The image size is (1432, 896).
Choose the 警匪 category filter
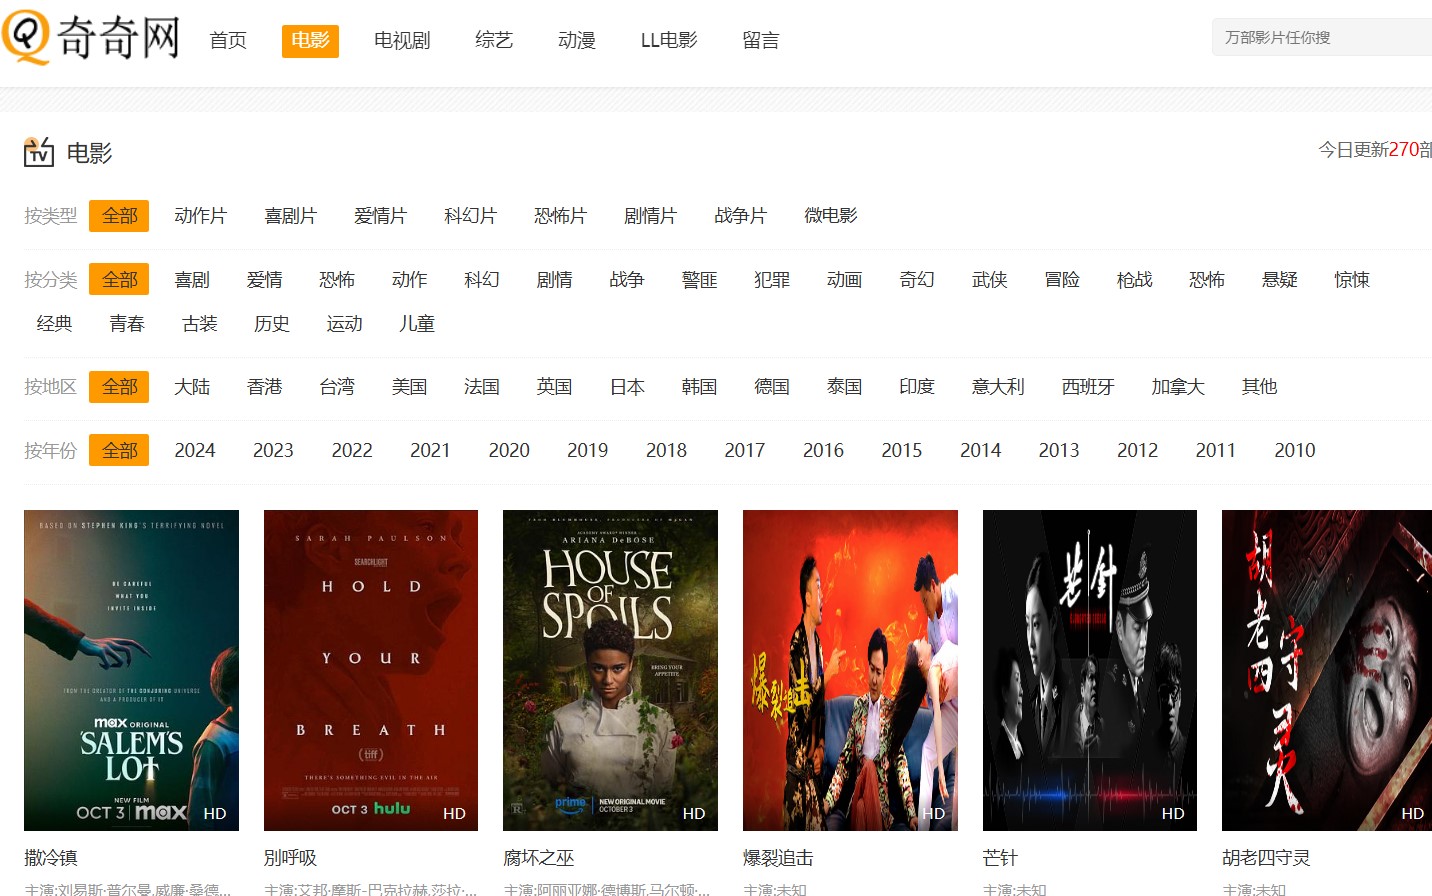pos(700,280)
